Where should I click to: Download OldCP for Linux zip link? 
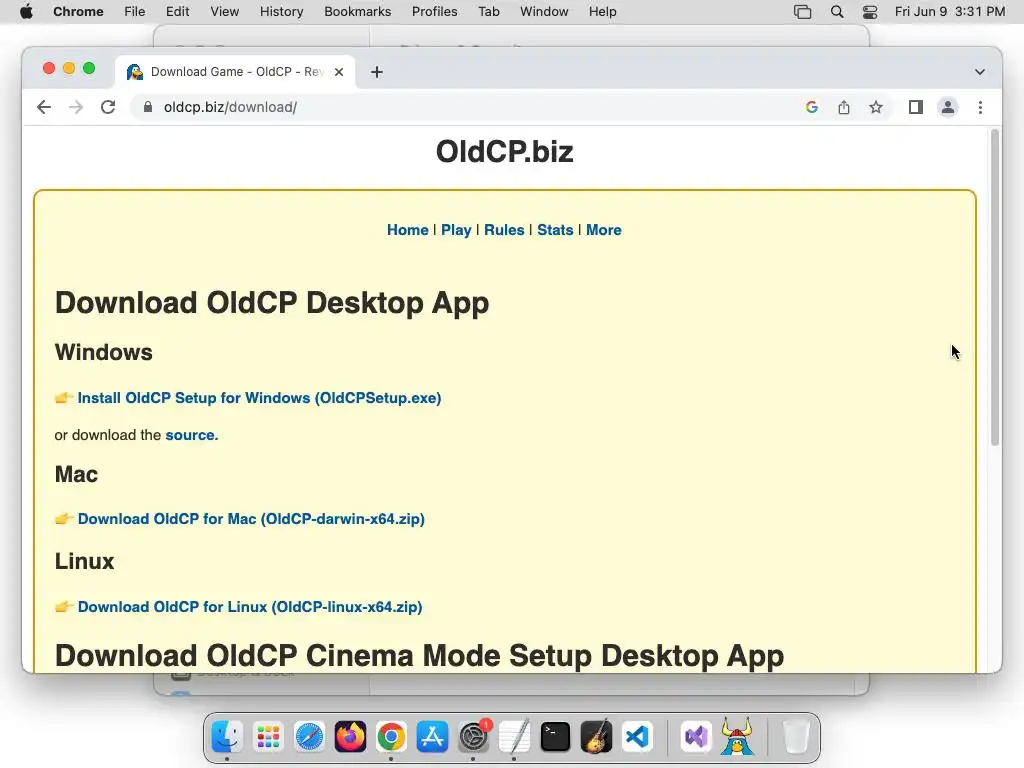[249, 607]
